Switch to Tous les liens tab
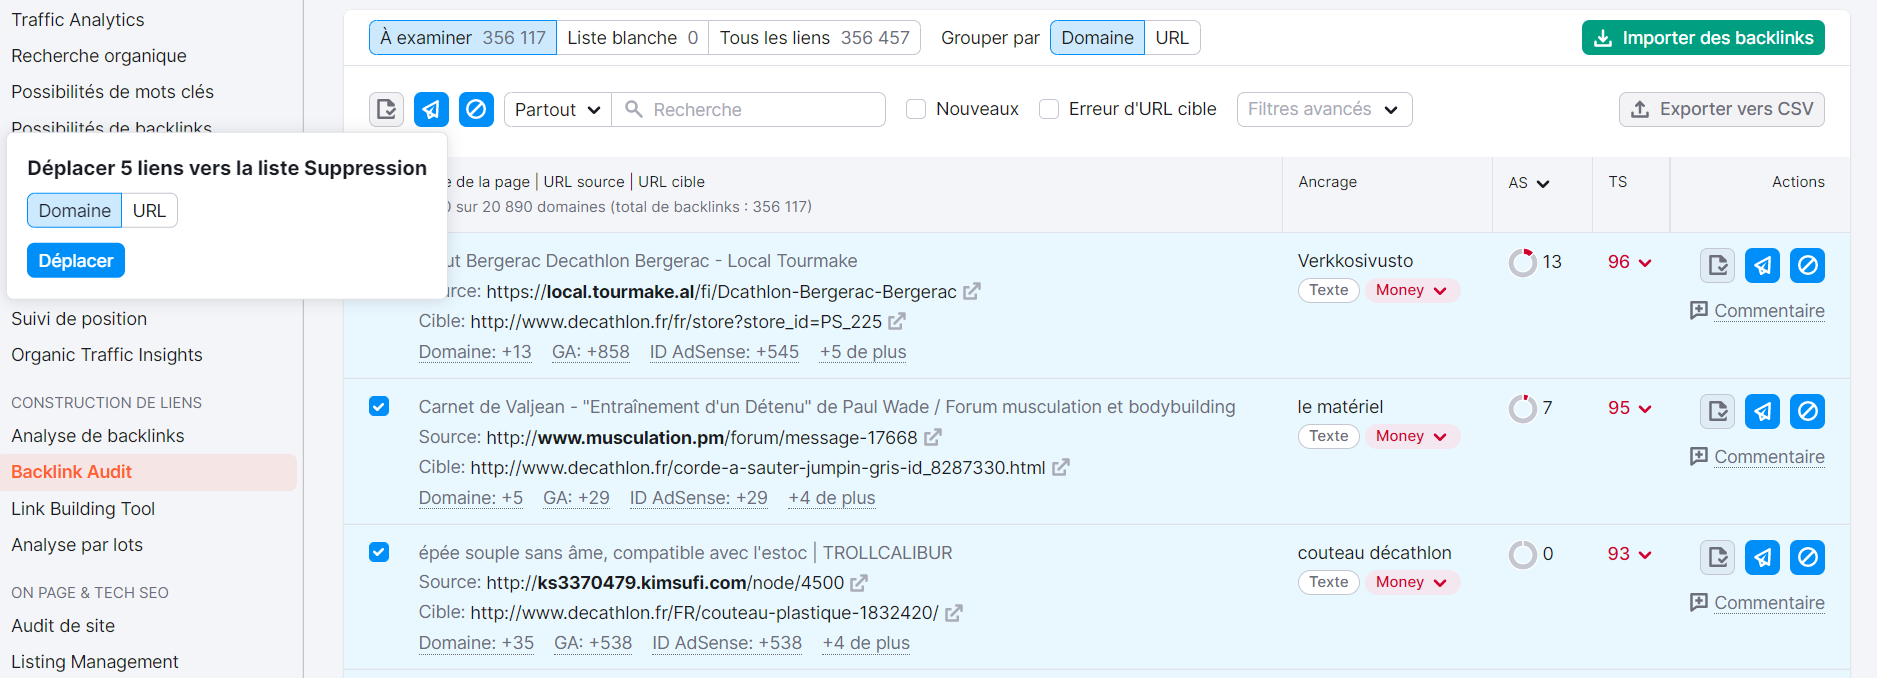 (x=815, y=38)
